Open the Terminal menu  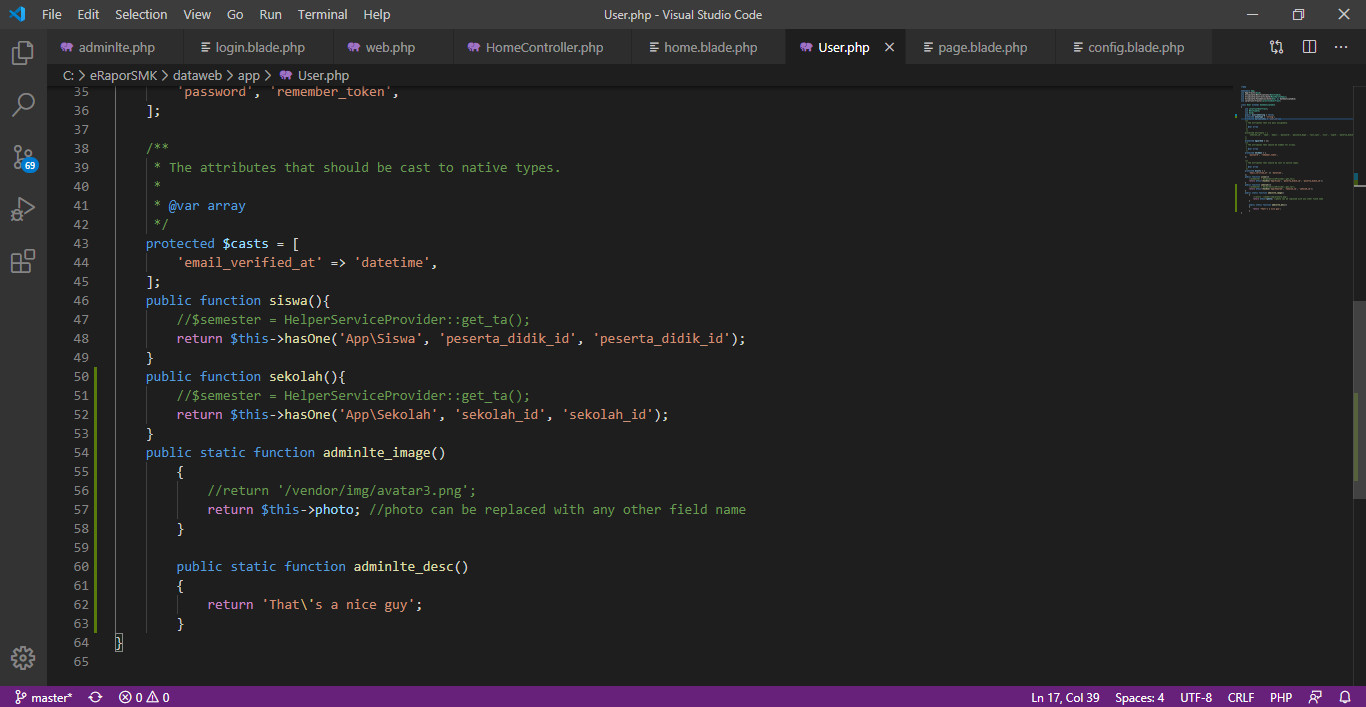click(x=323, y=15)
